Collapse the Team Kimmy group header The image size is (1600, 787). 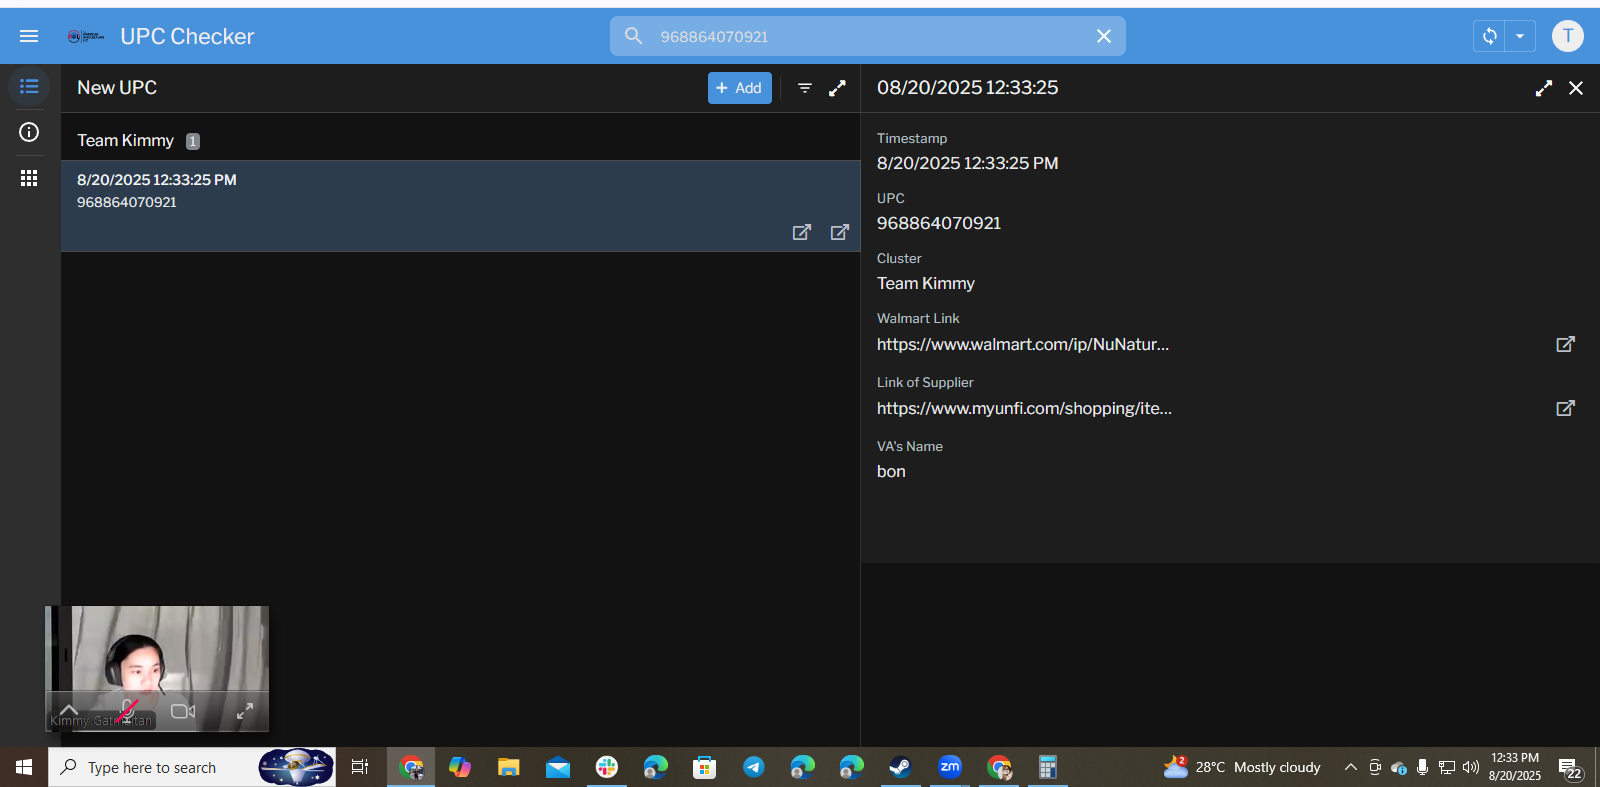(x=126, y=141)
